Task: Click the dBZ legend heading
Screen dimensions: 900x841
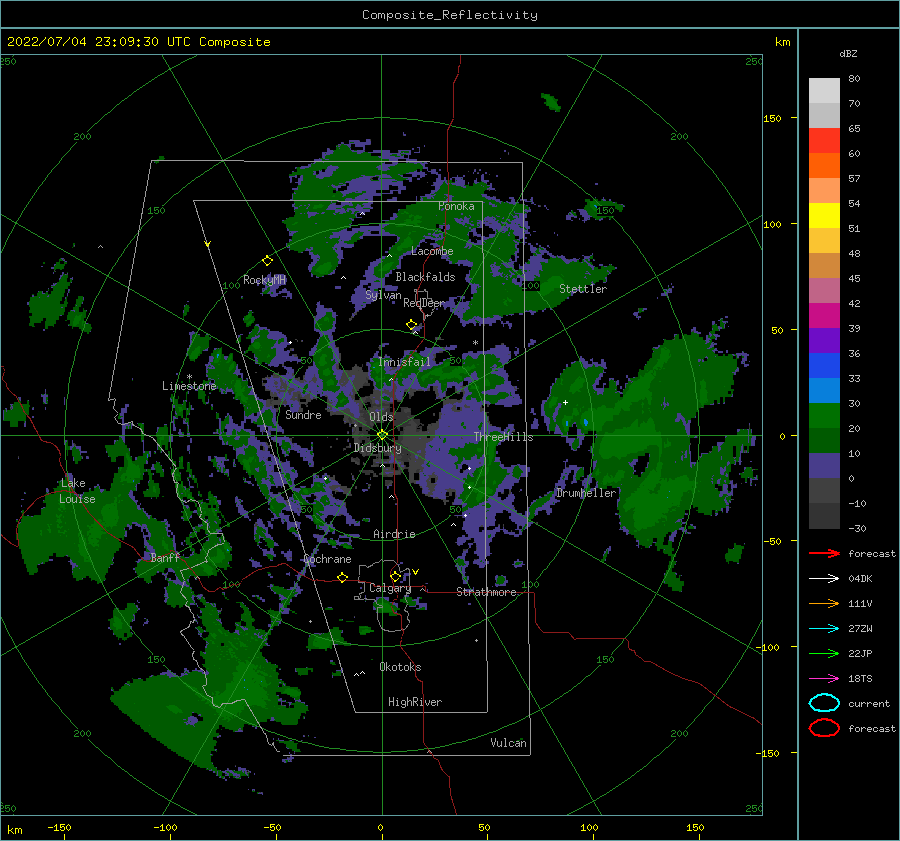Action: (848, 53)
